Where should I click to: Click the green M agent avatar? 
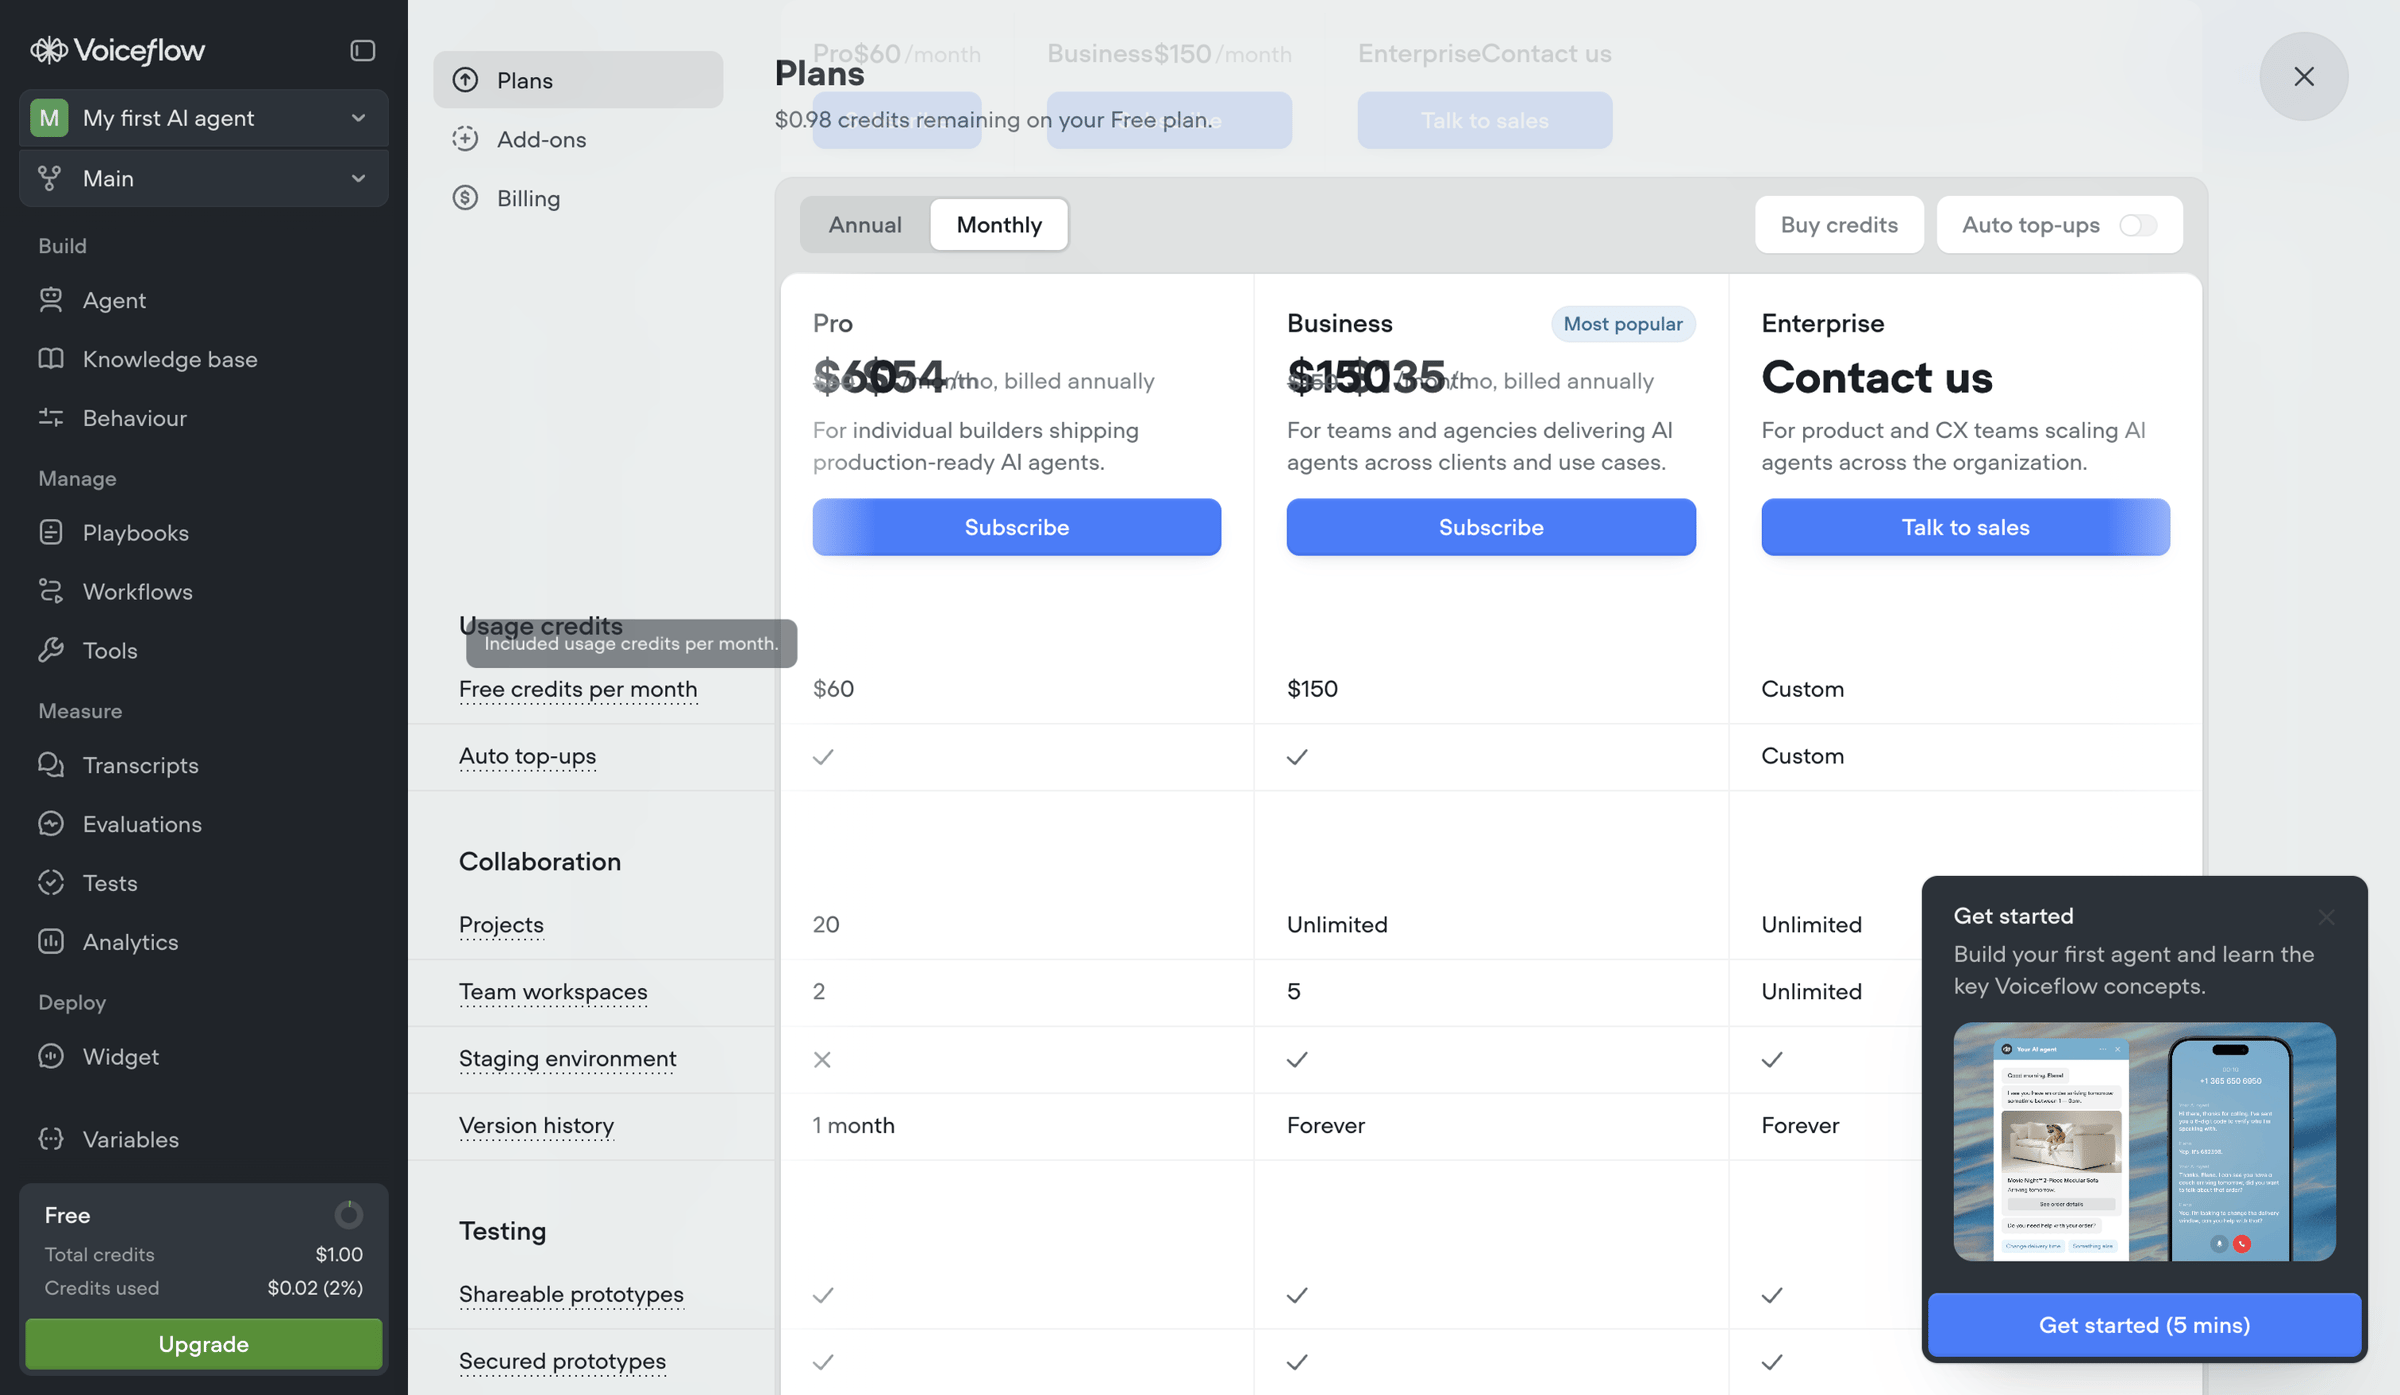pyautogui.click(x=49, y=118)
